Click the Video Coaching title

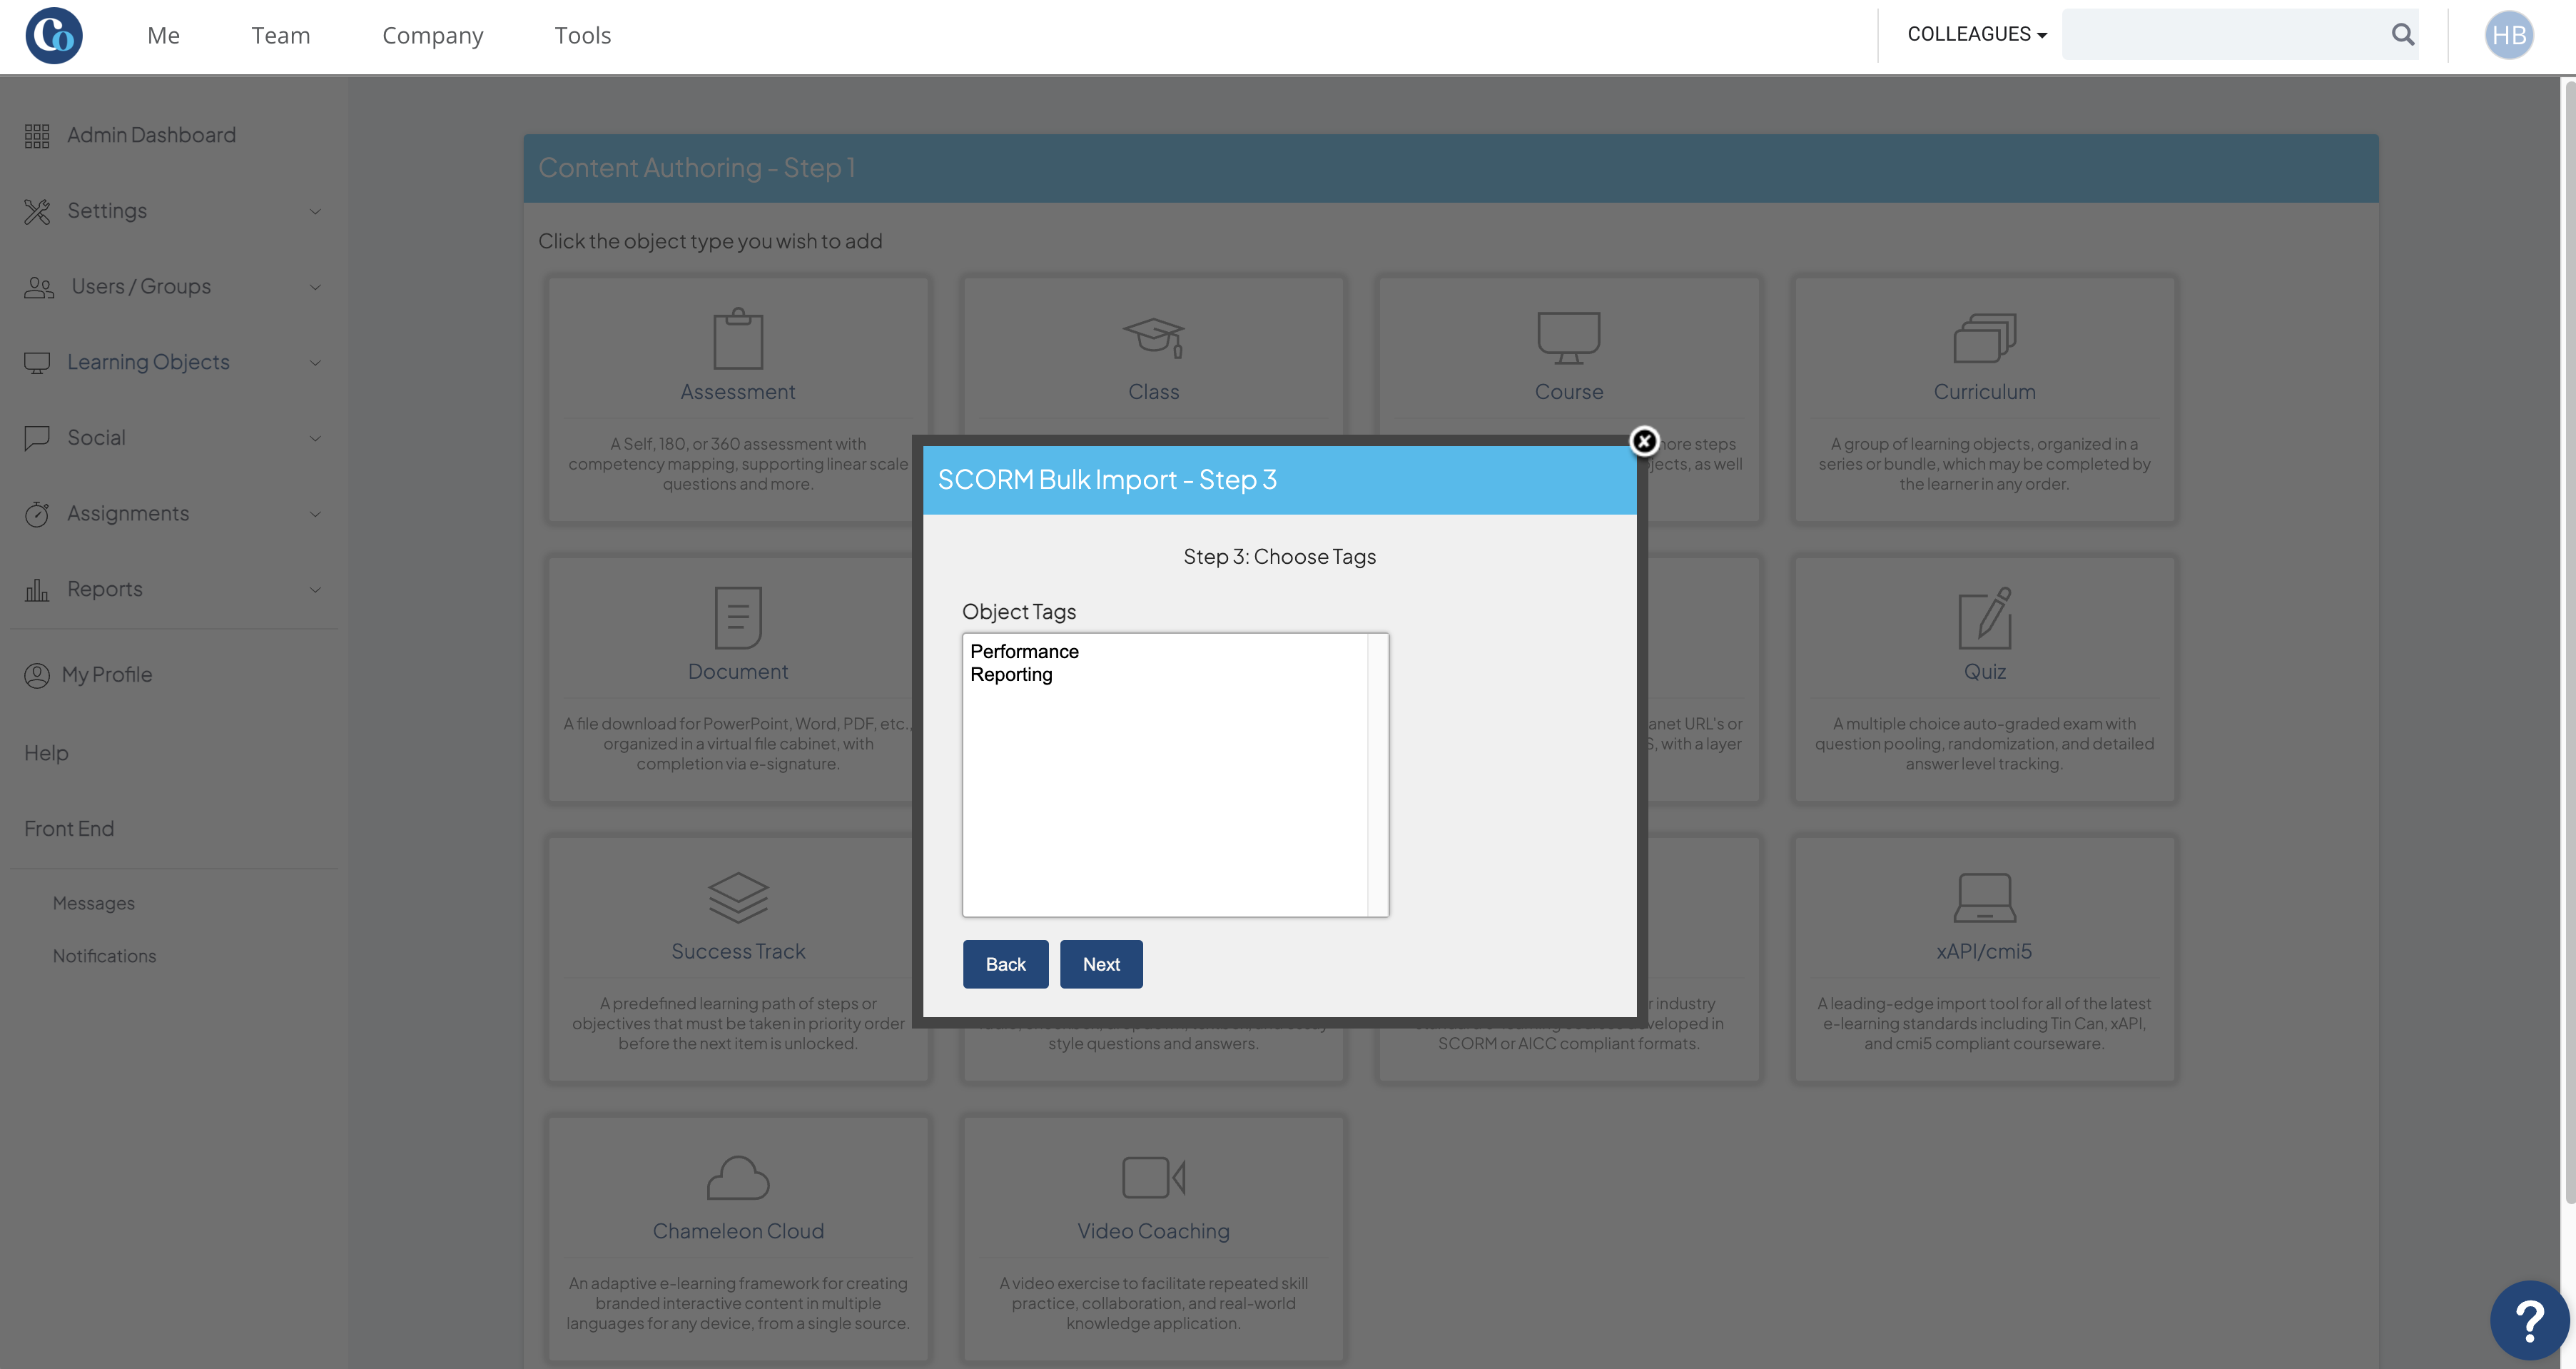(x=1153, y=1231)
